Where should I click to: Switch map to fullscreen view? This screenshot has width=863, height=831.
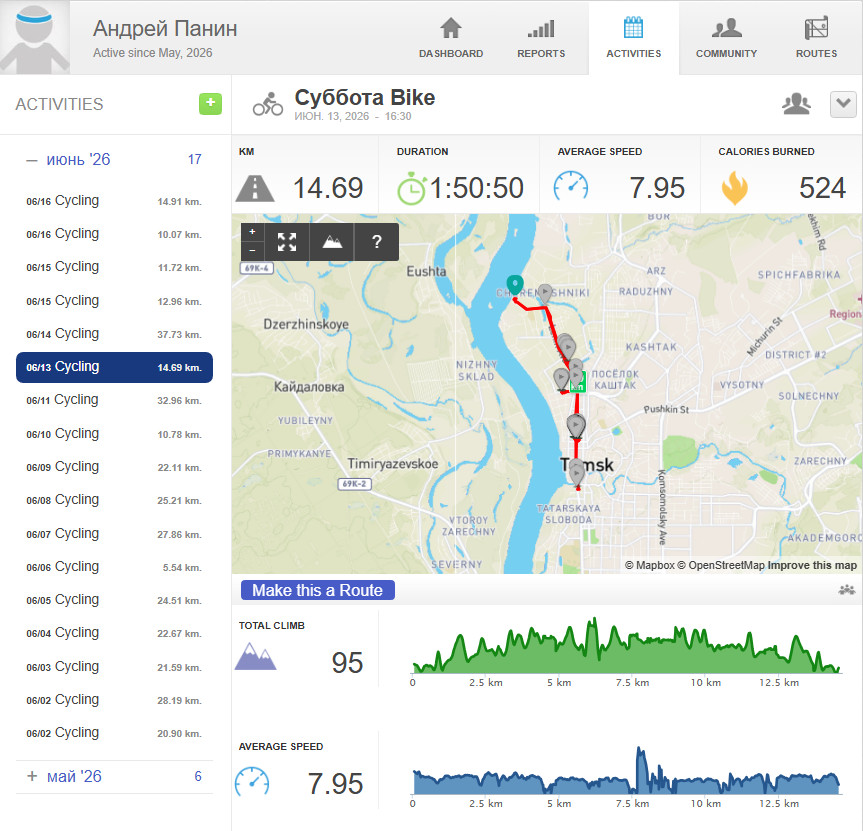[287, 242]
